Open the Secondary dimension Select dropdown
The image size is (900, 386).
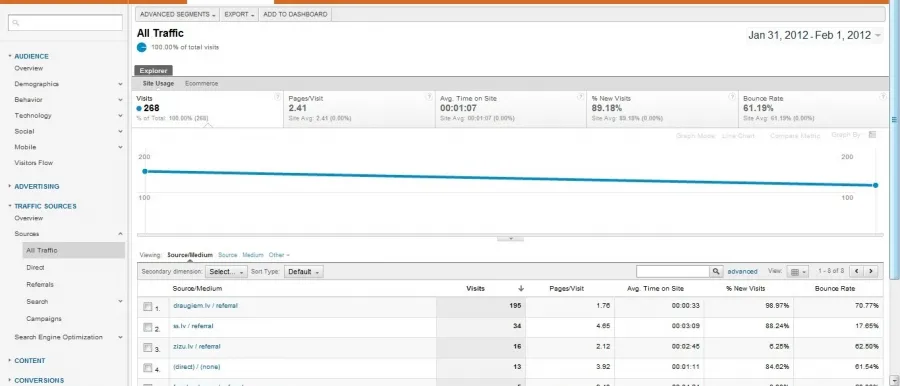226,272
